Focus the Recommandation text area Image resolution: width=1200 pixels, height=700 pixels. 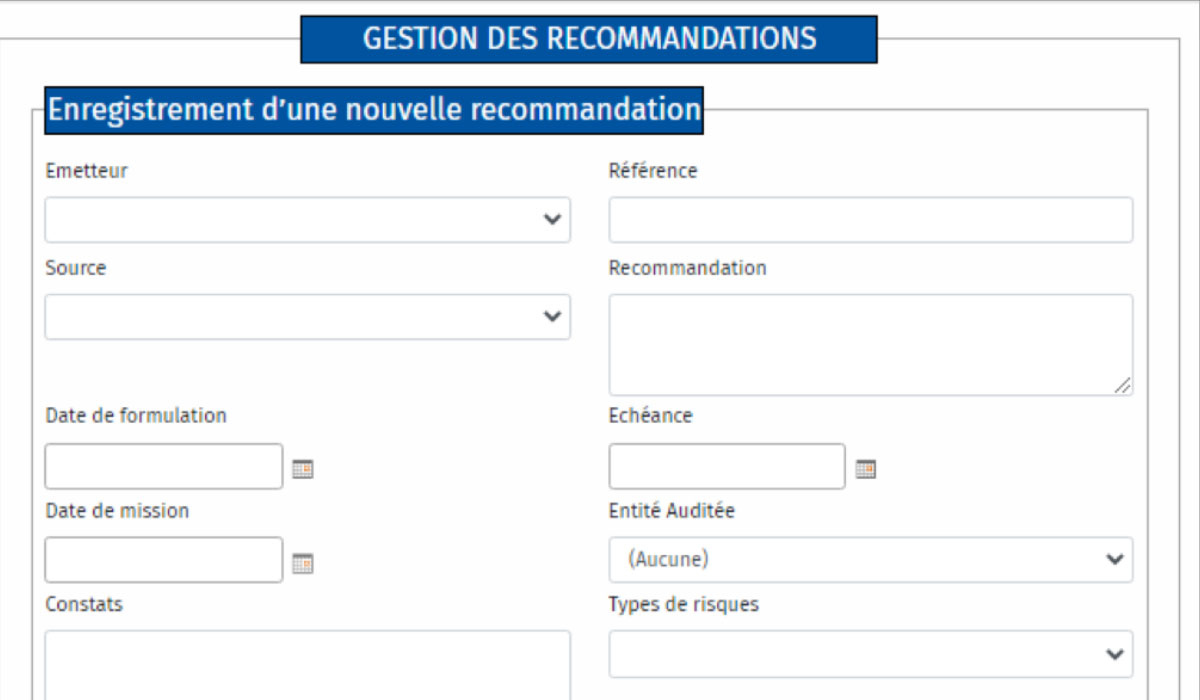click(x=871, y=345)
